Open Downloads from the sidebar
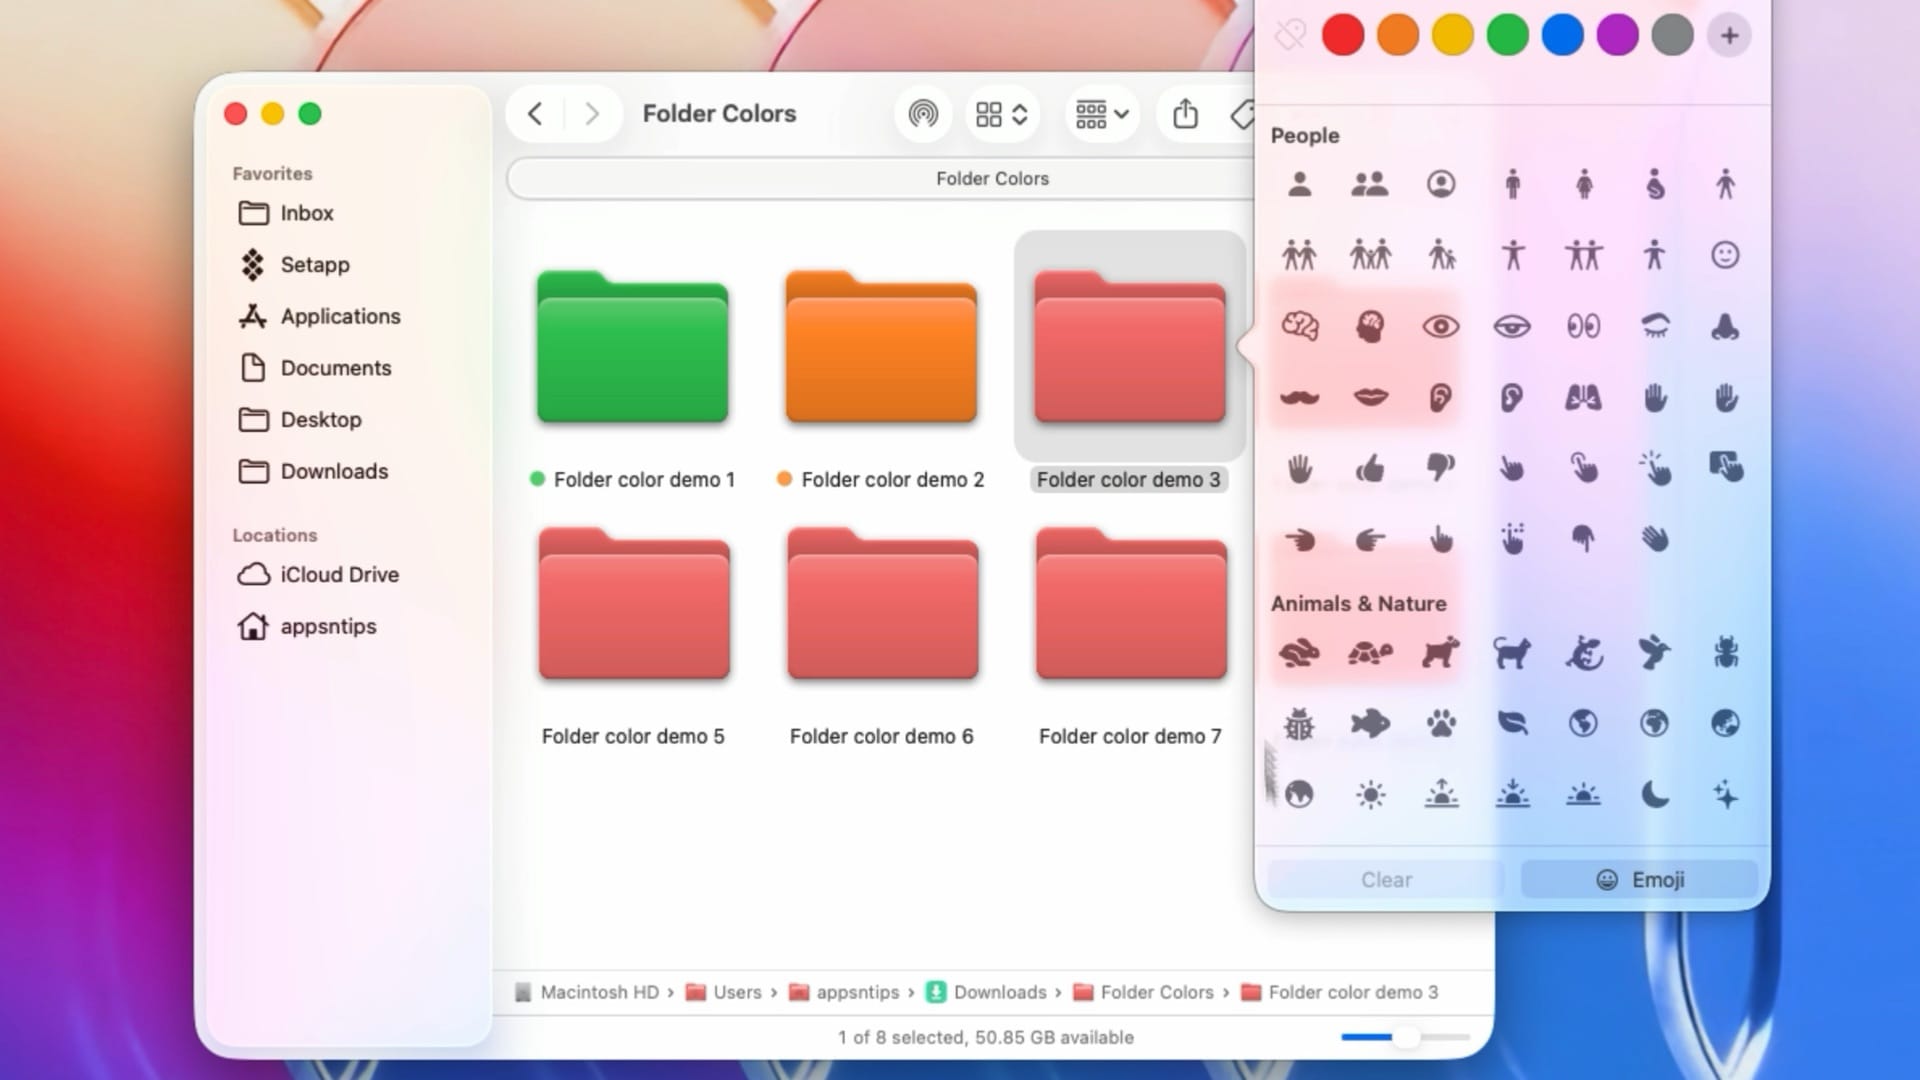This screenshot has width=1920, height=1080. coord(333,471)
